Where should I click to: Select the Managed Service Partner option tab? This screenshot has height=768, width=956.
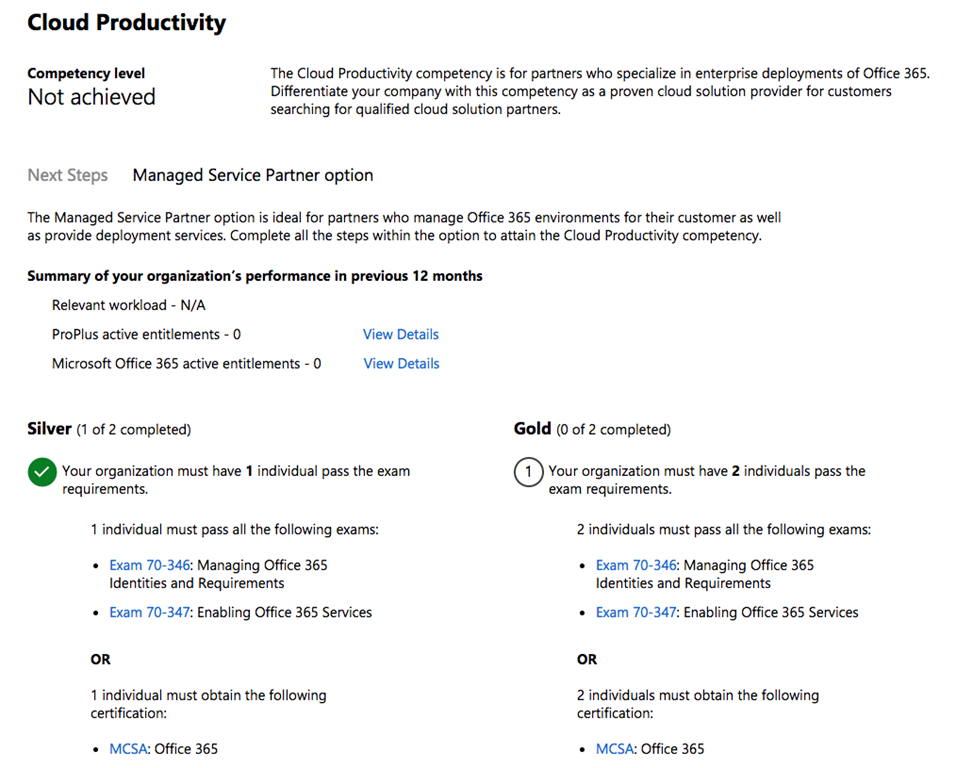[x=253, y=175]
